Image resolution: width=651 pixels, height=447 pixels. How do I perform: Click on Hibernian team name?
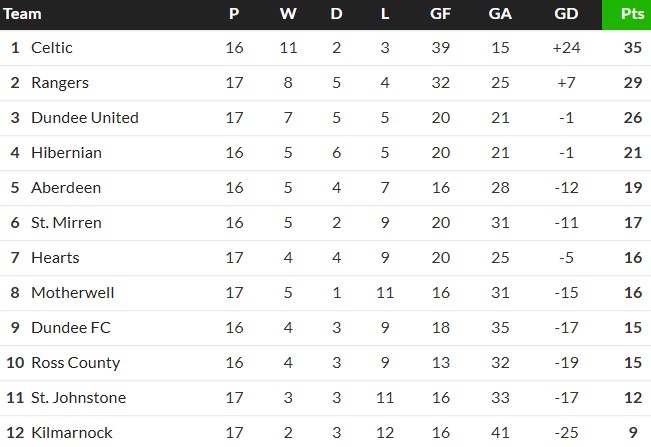[66, 153]
